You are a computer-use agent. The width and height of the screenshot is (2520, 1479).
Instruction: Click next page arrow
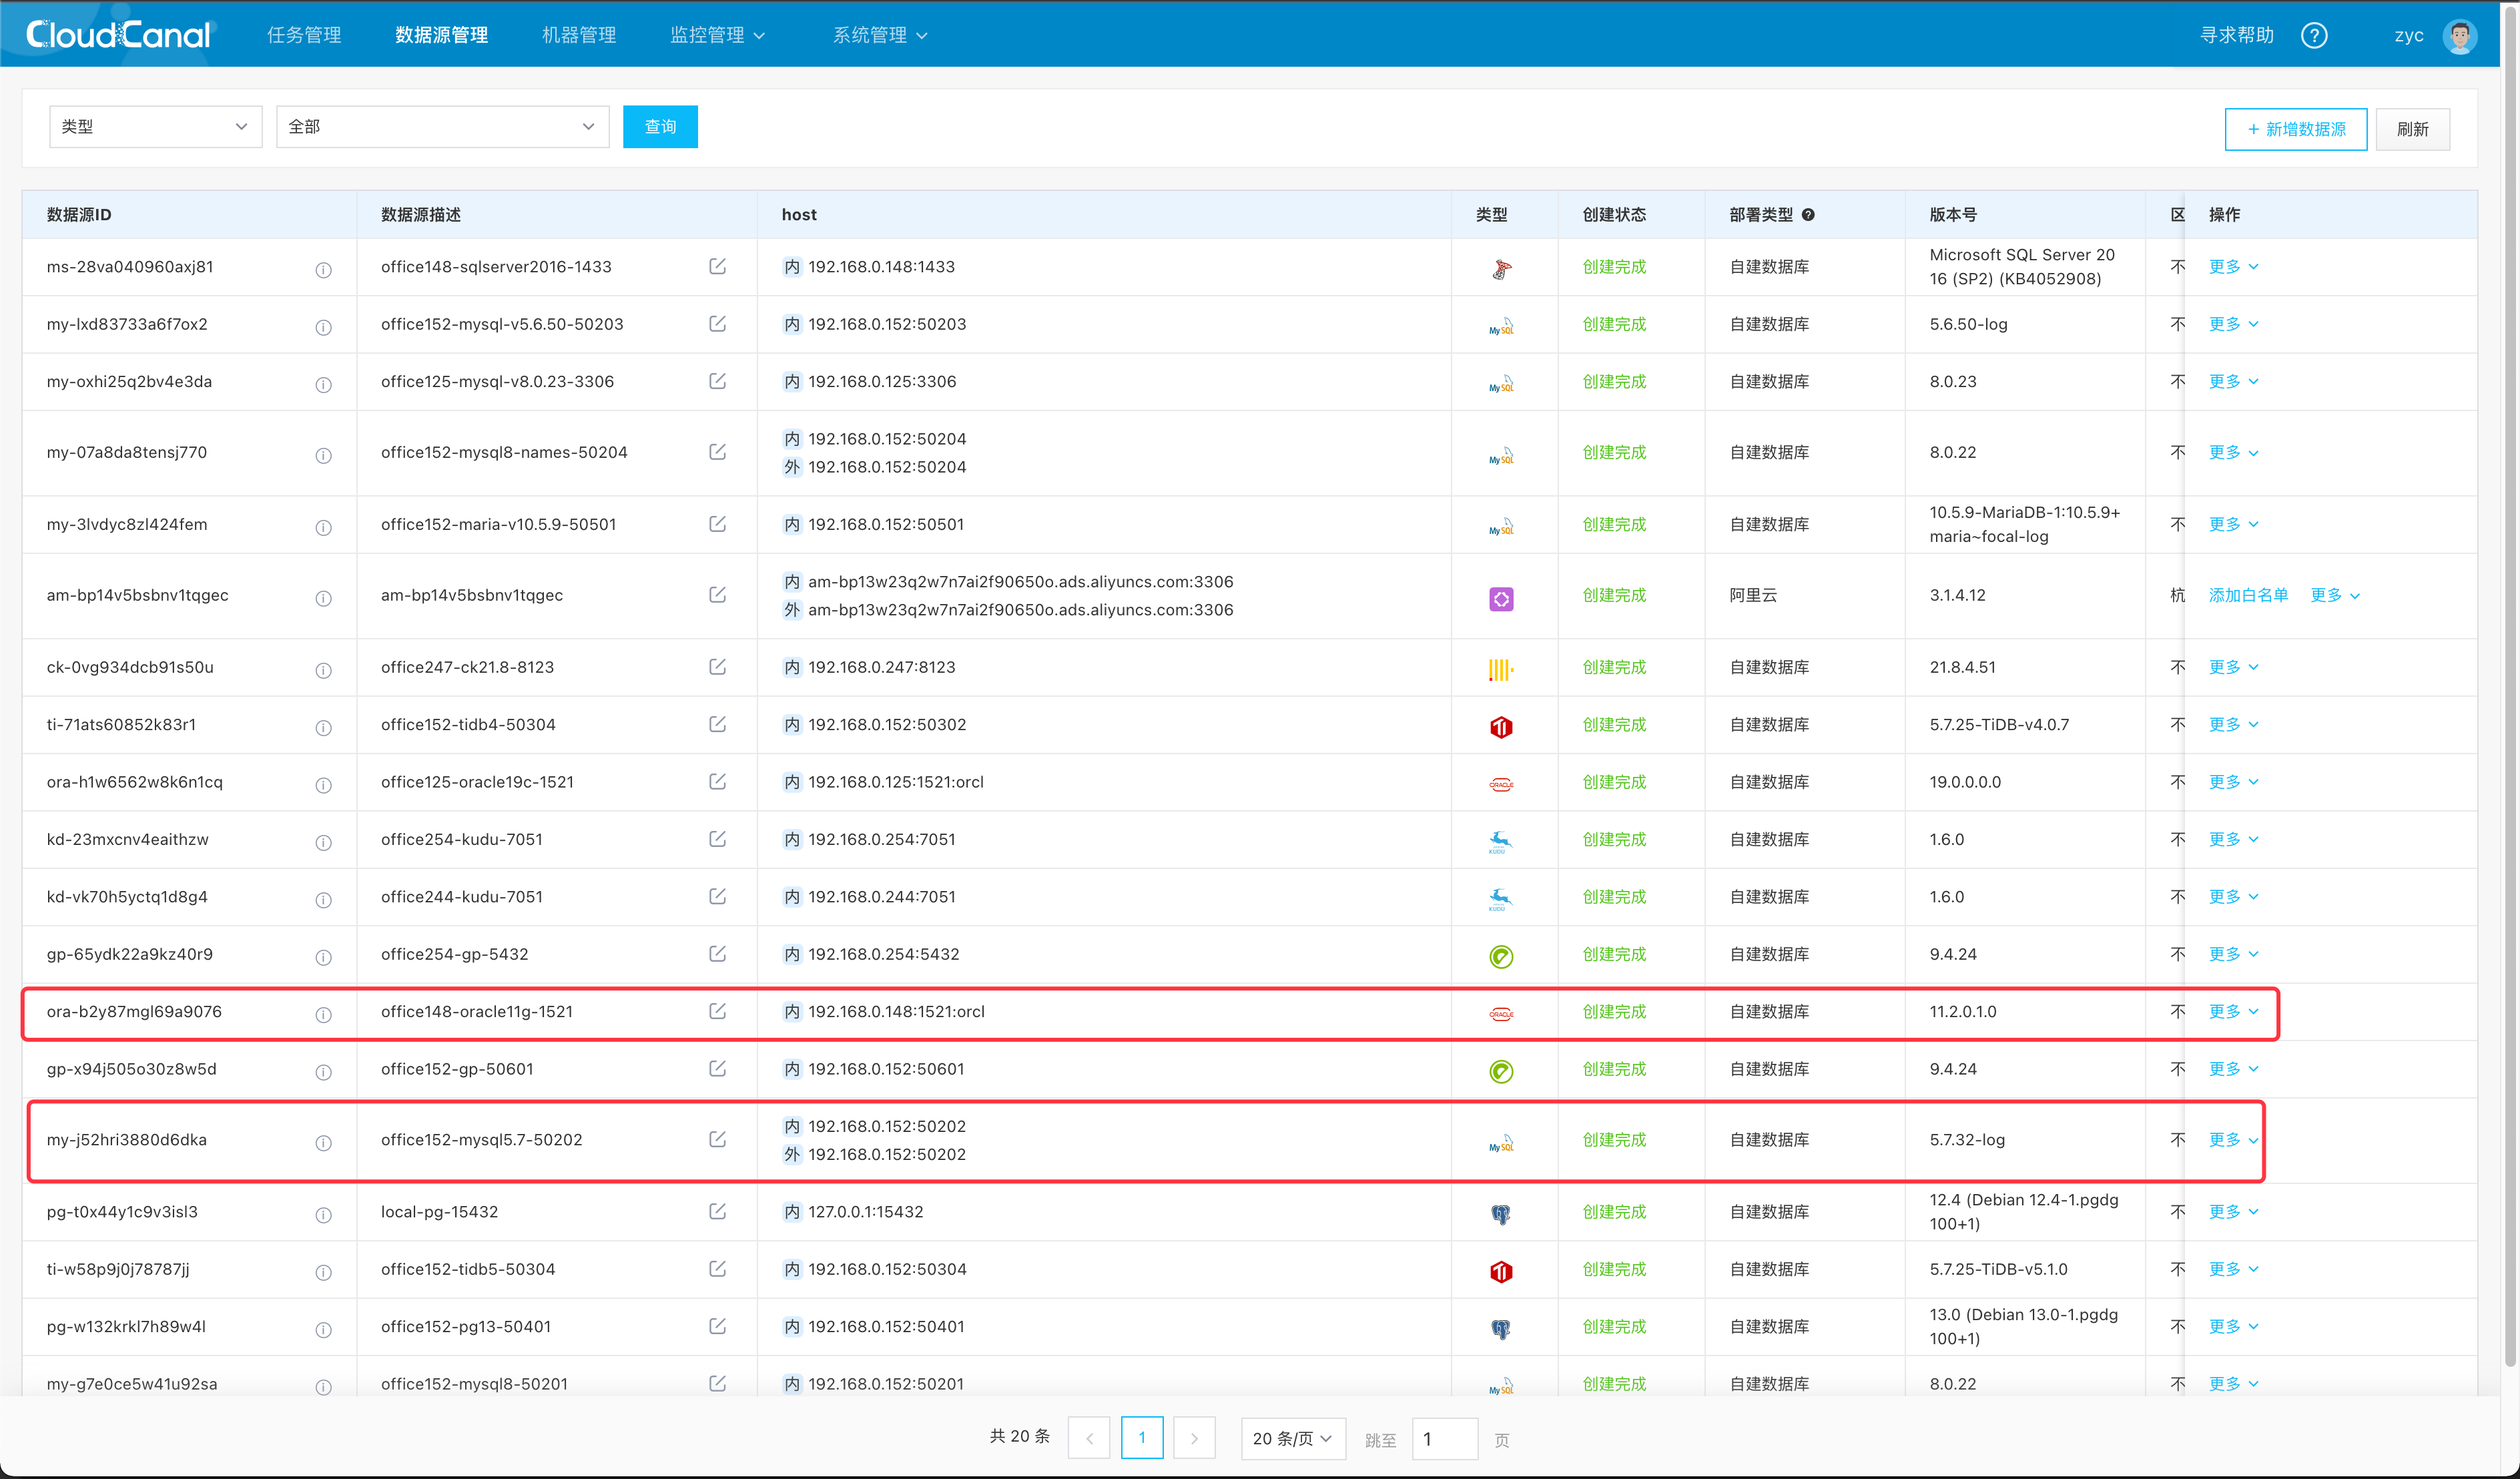click(x=1194, y=1438)
